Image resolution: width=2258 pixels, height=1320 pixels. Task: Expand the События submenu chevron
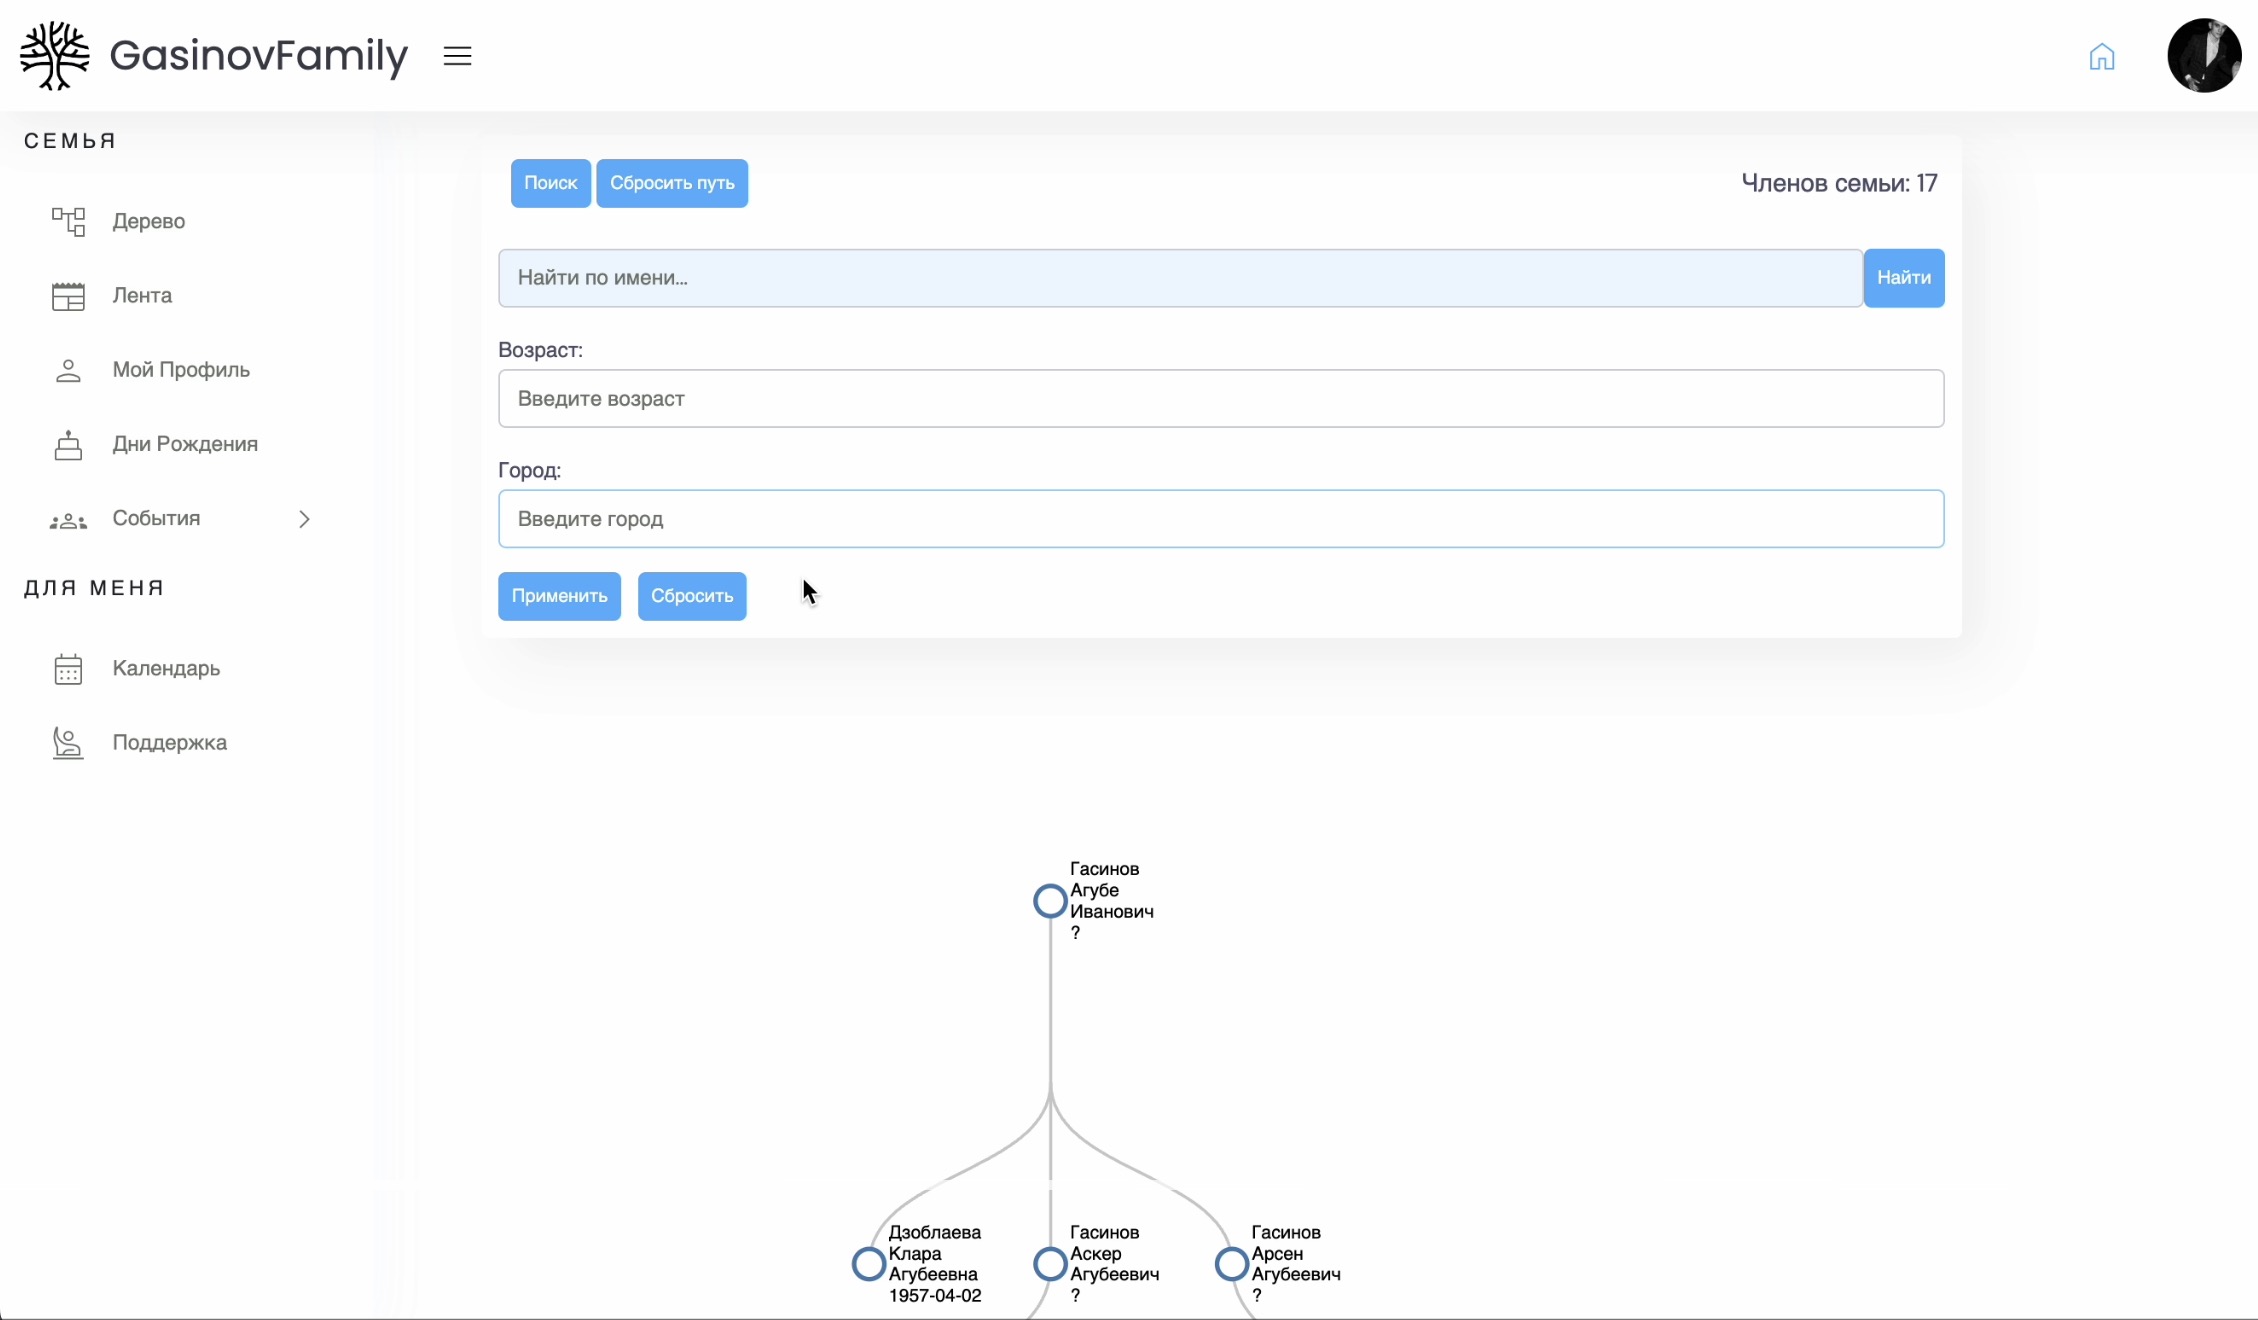304,519
